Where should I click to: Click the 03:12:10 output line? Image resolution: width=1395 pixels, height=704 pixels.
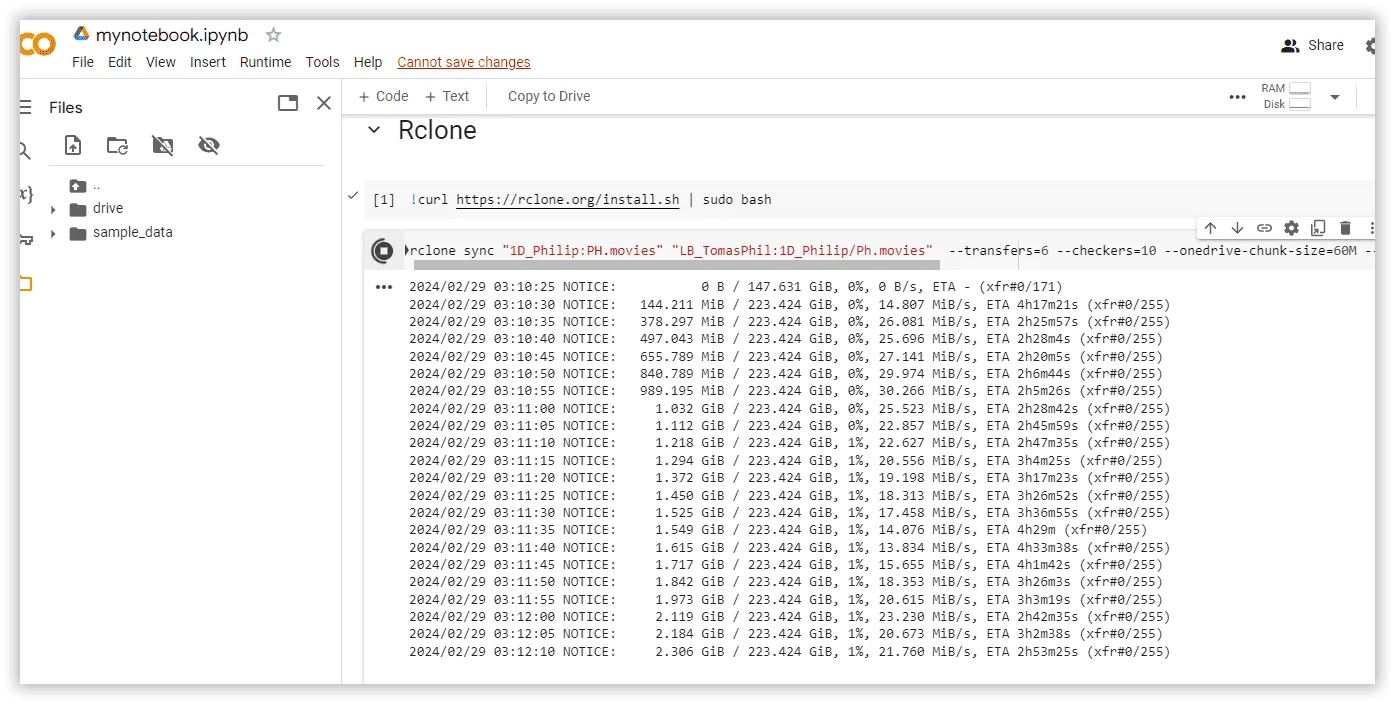(789, 652)
